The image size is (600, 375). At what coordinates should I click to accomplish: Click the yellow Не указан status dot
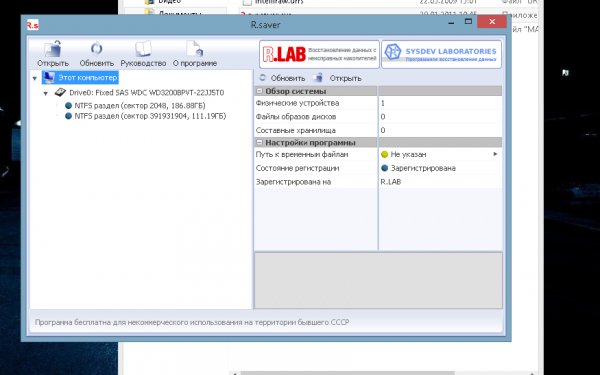click(385, 154)
